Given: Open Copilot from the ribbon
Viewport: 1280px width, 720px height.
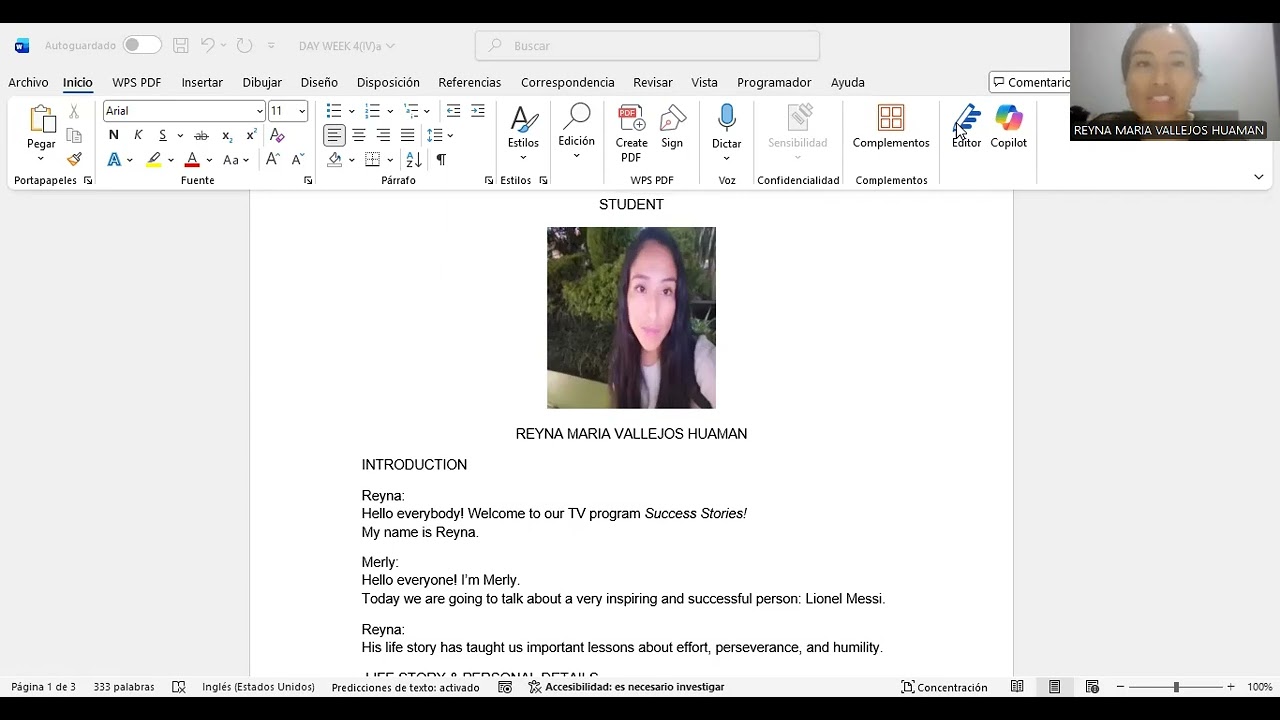Looking at the screenshot, I should pyautogui.click(x=1008, y=127).
